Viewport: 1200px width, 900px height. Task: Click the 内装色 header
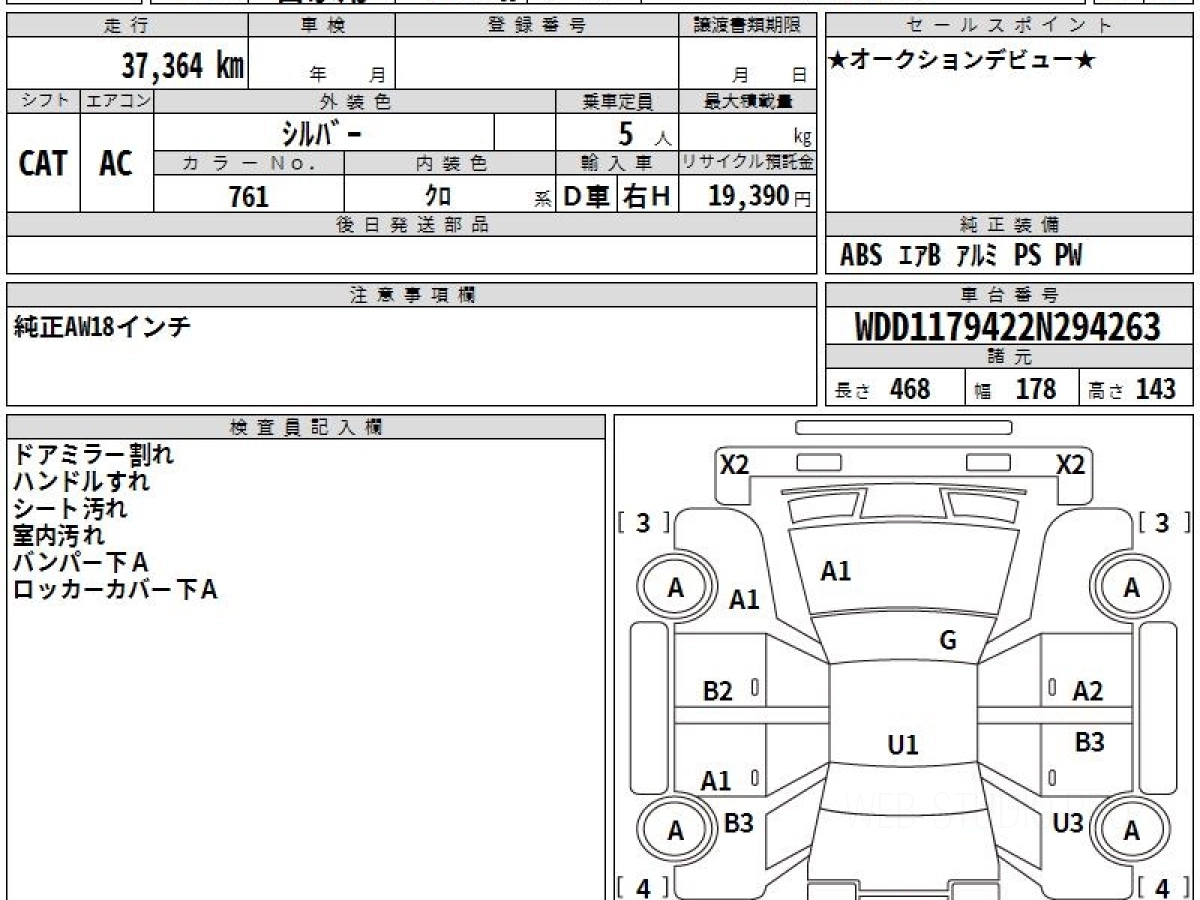point(450,163)
